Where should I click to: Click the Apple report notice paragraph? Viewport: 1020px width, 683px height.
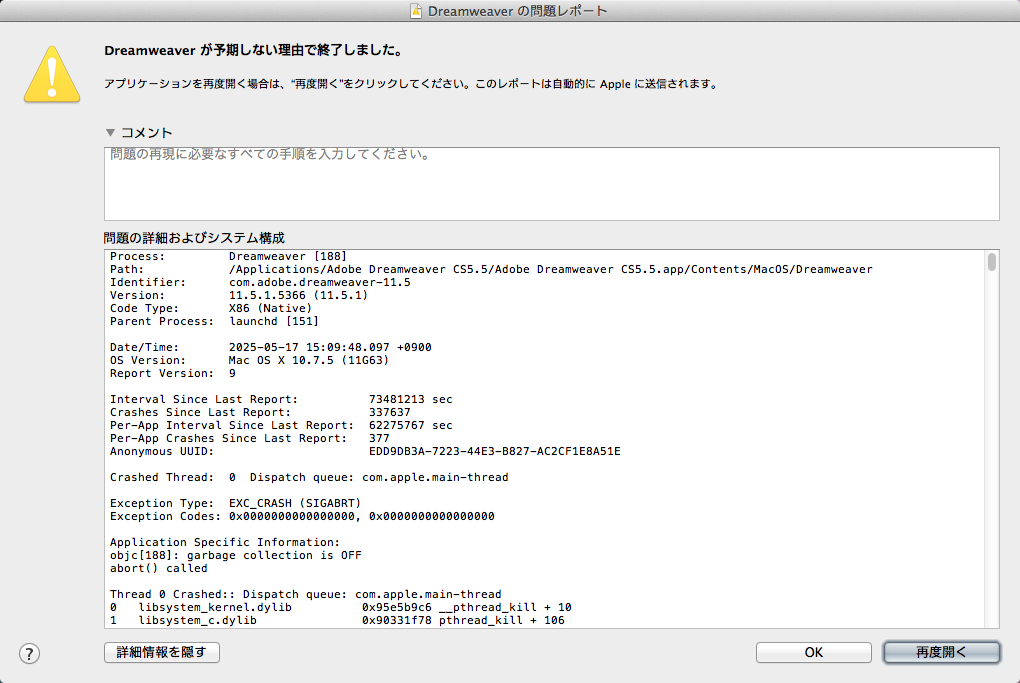point(411,84)
